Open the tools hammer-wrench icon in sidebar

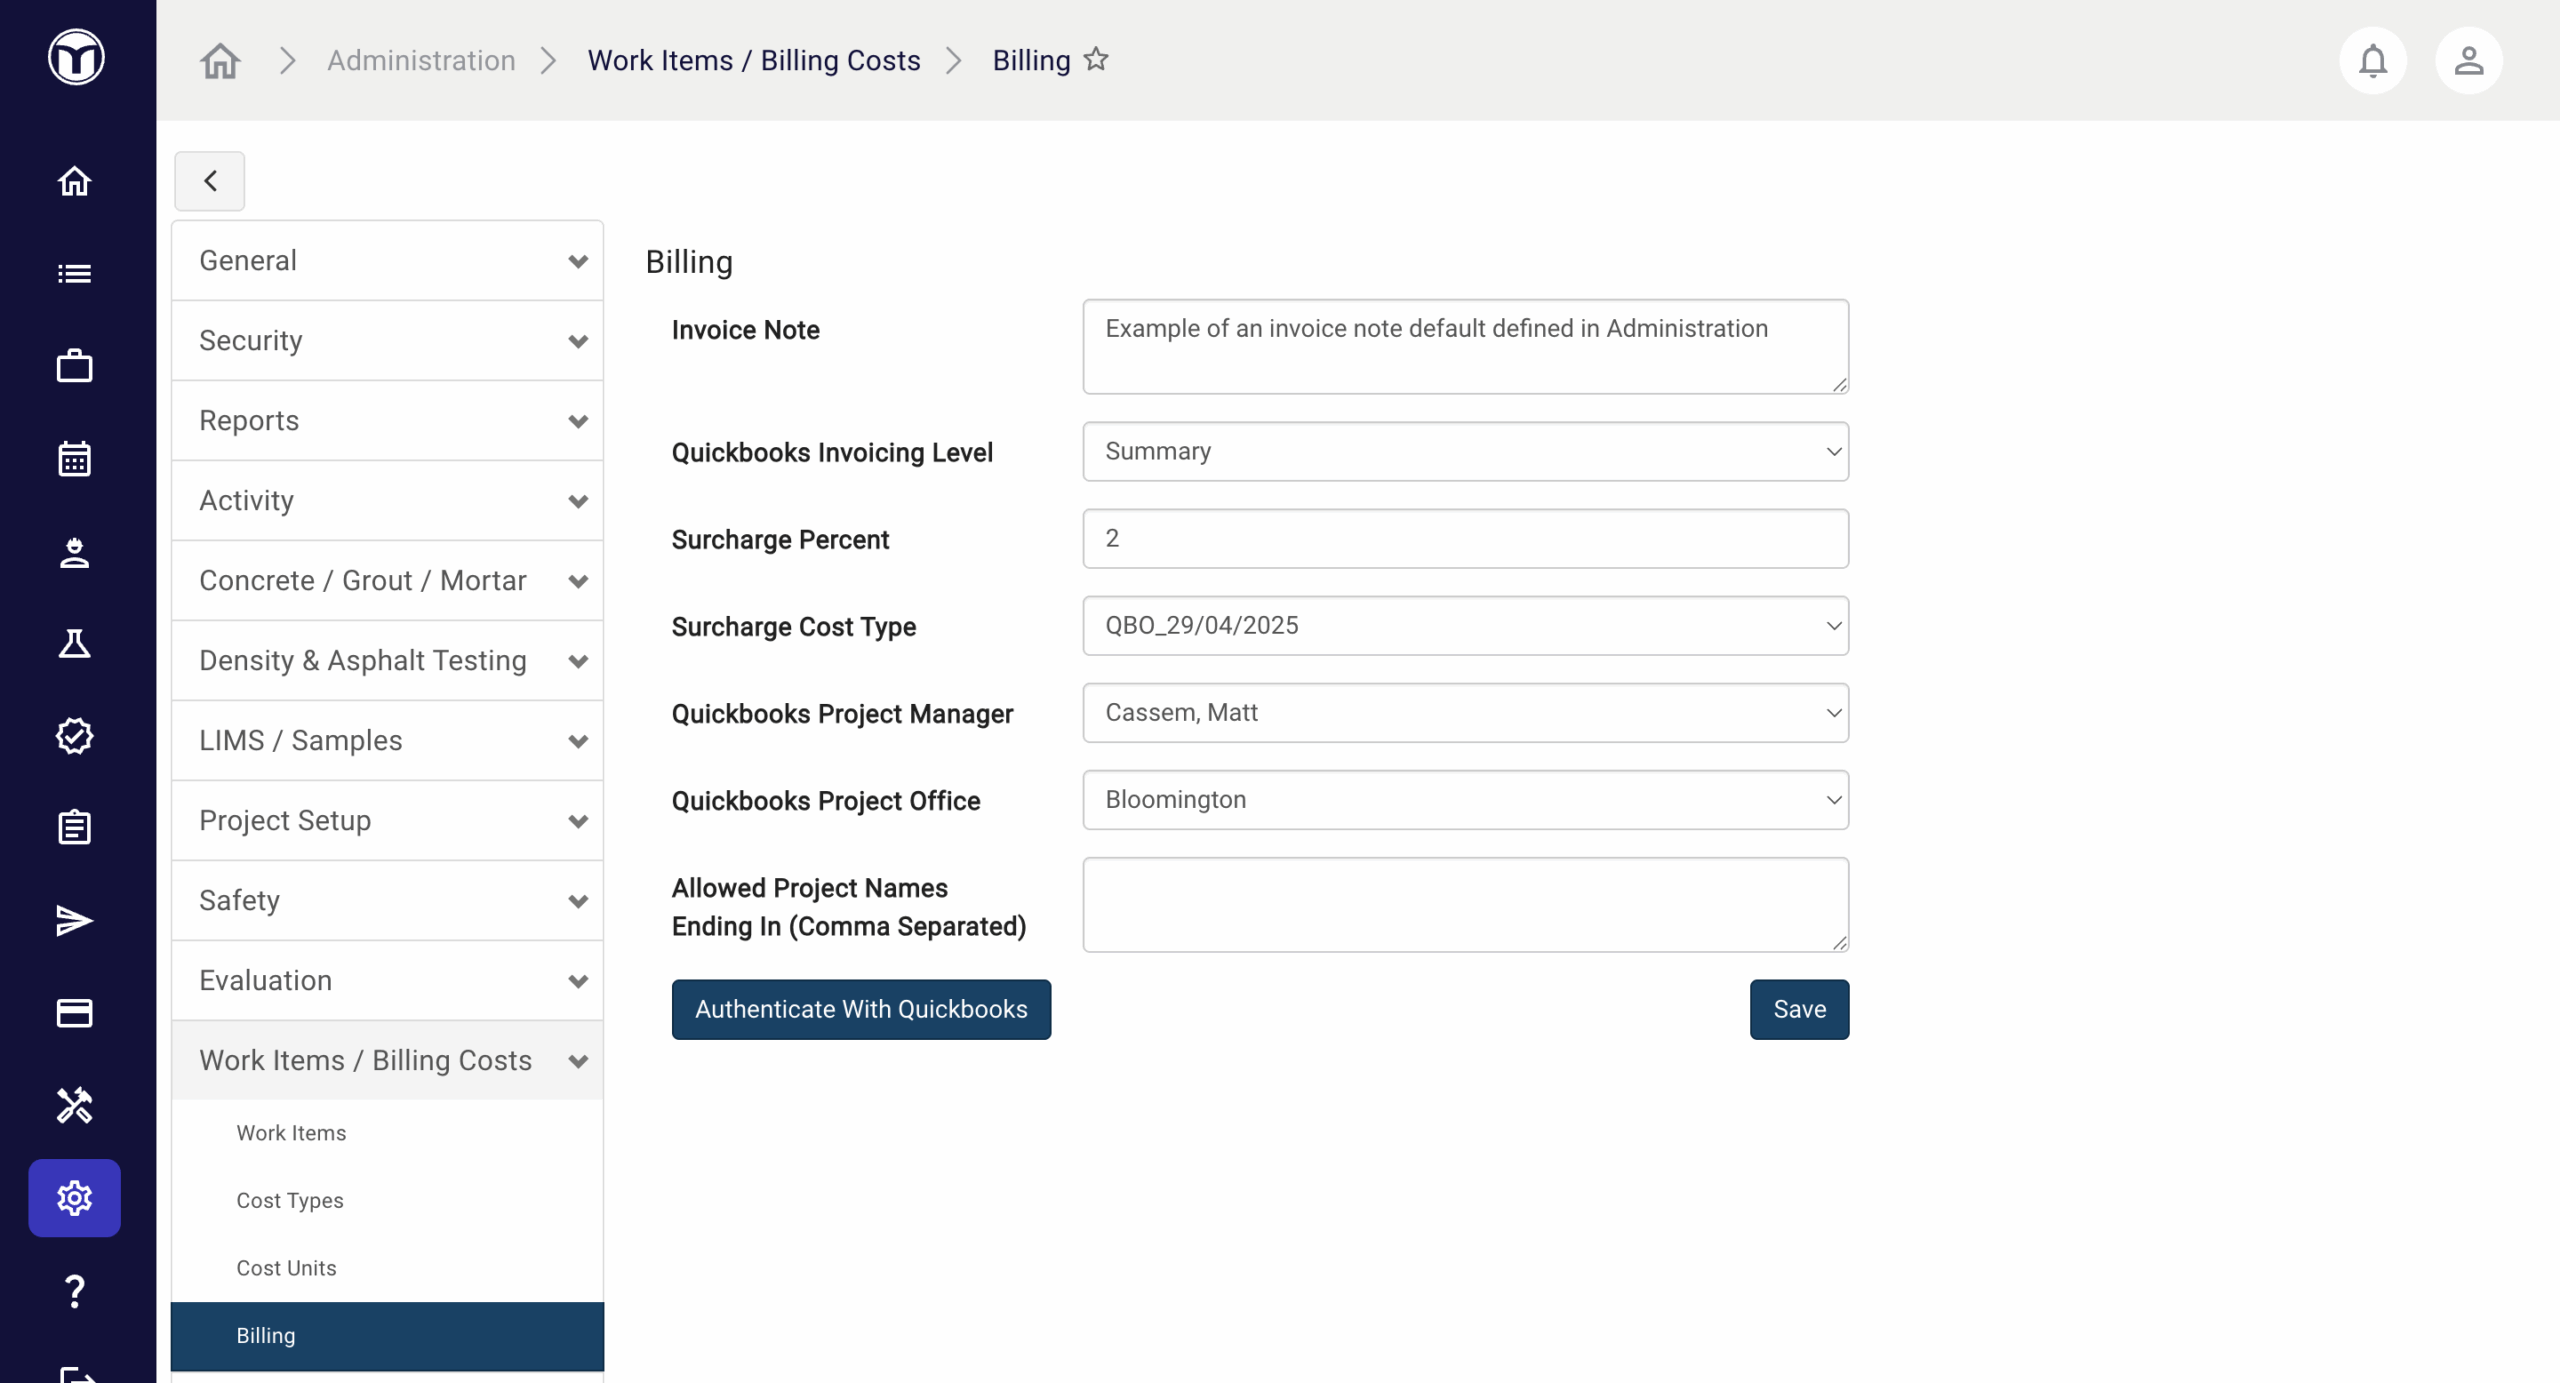pos(74,1105)
